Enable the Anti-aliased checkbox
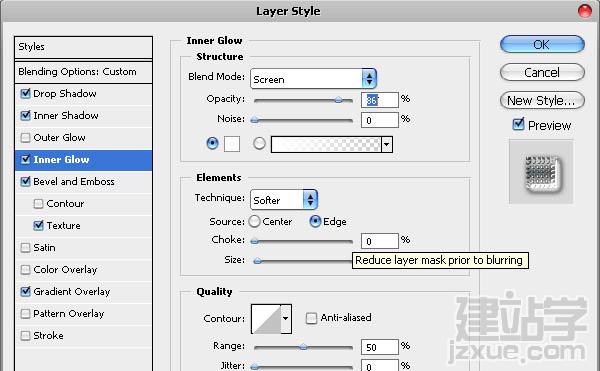Screen dimensions: 600x371 click(x=311, y=318)
